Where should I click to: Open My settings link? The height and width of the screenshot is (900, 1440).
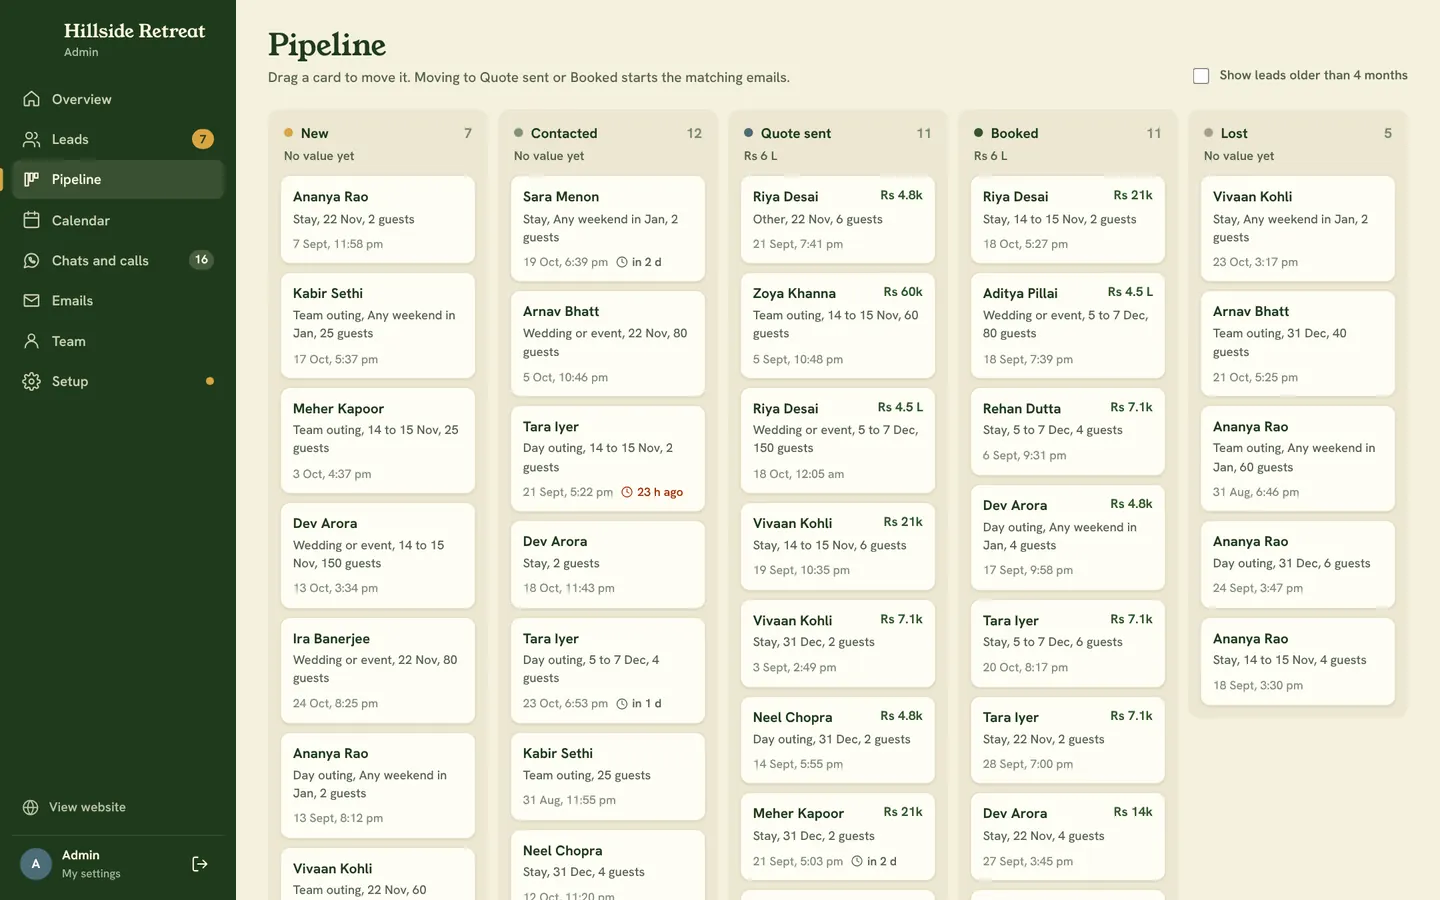pos(91,873)
